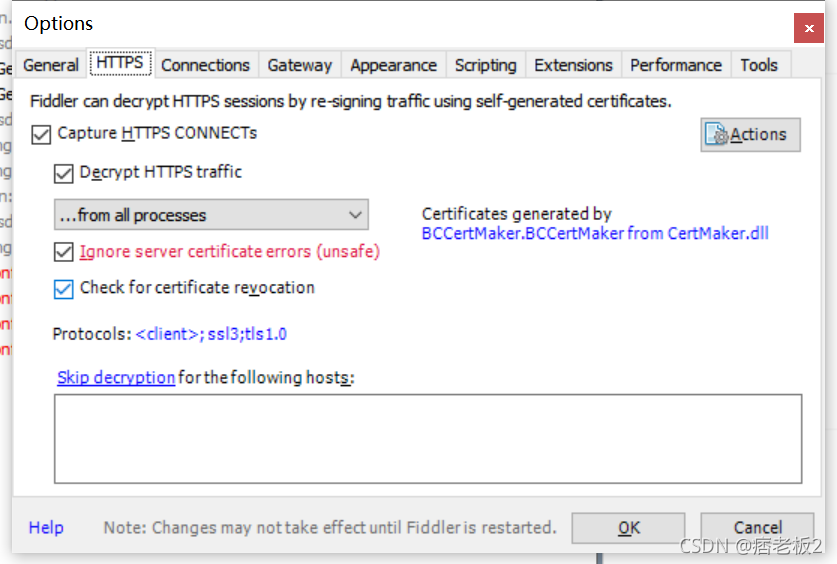
Task: Switch to the Performance tab
Action: [676, 65]
